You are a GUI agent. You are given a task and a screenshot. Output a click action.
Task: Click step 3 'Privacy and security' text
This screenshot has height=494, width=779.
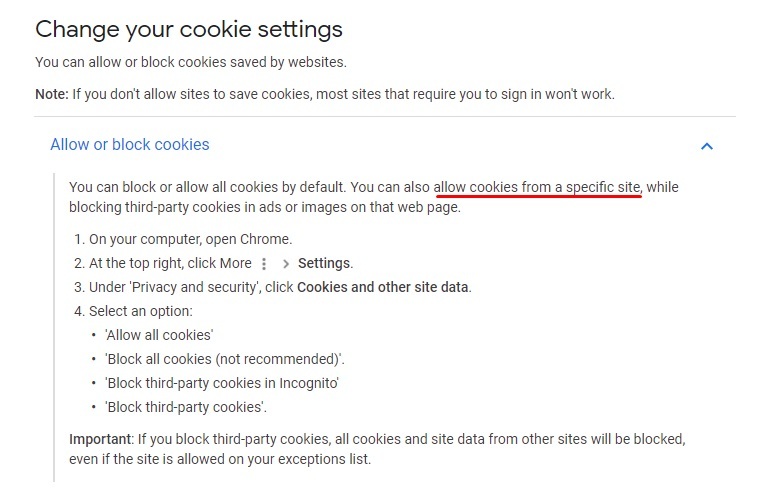[x=194, y=287]
